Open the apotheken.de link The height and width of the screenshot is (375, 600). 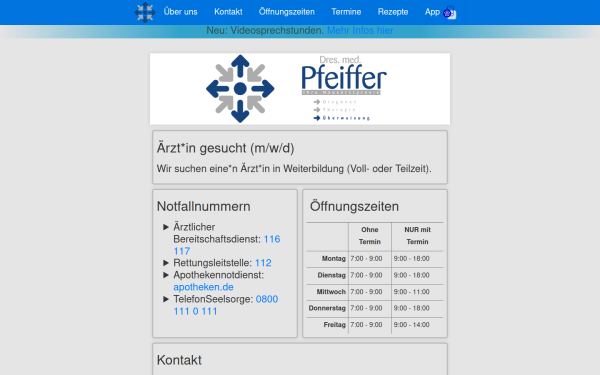[x=203, y=287]
